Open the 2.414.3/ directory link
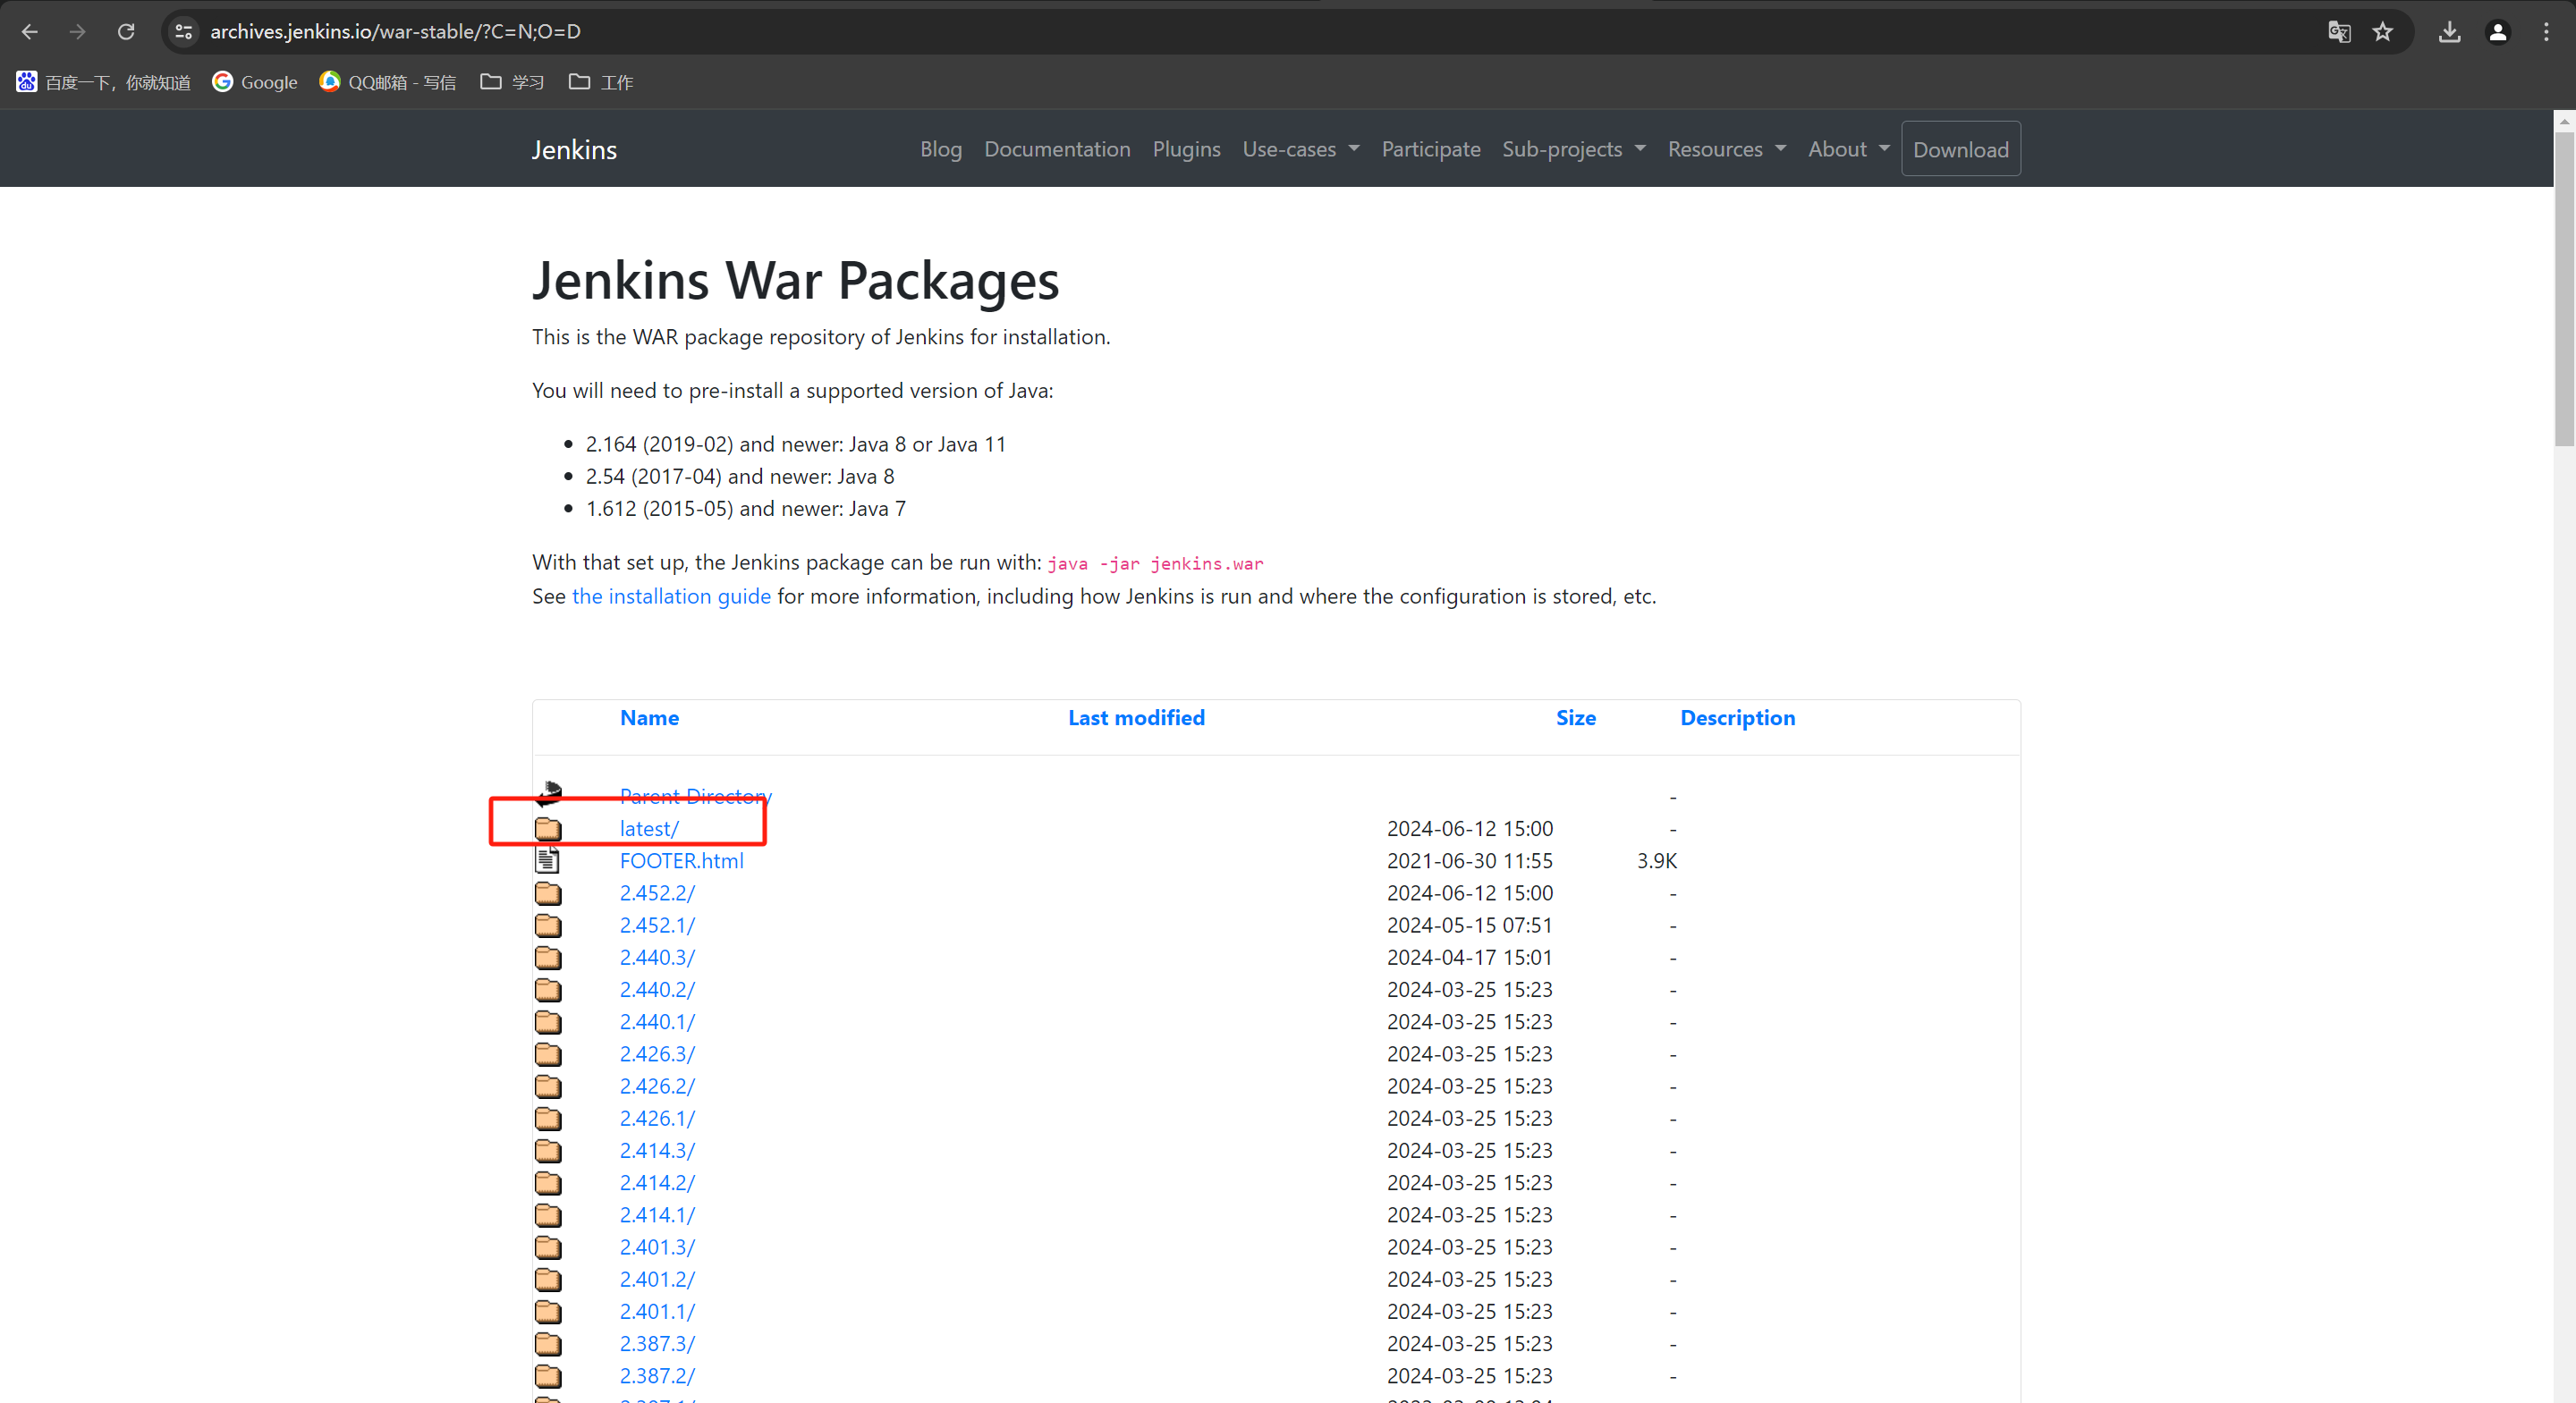The height and width of the screenshot is (1403, 2576). (657, 1151)
